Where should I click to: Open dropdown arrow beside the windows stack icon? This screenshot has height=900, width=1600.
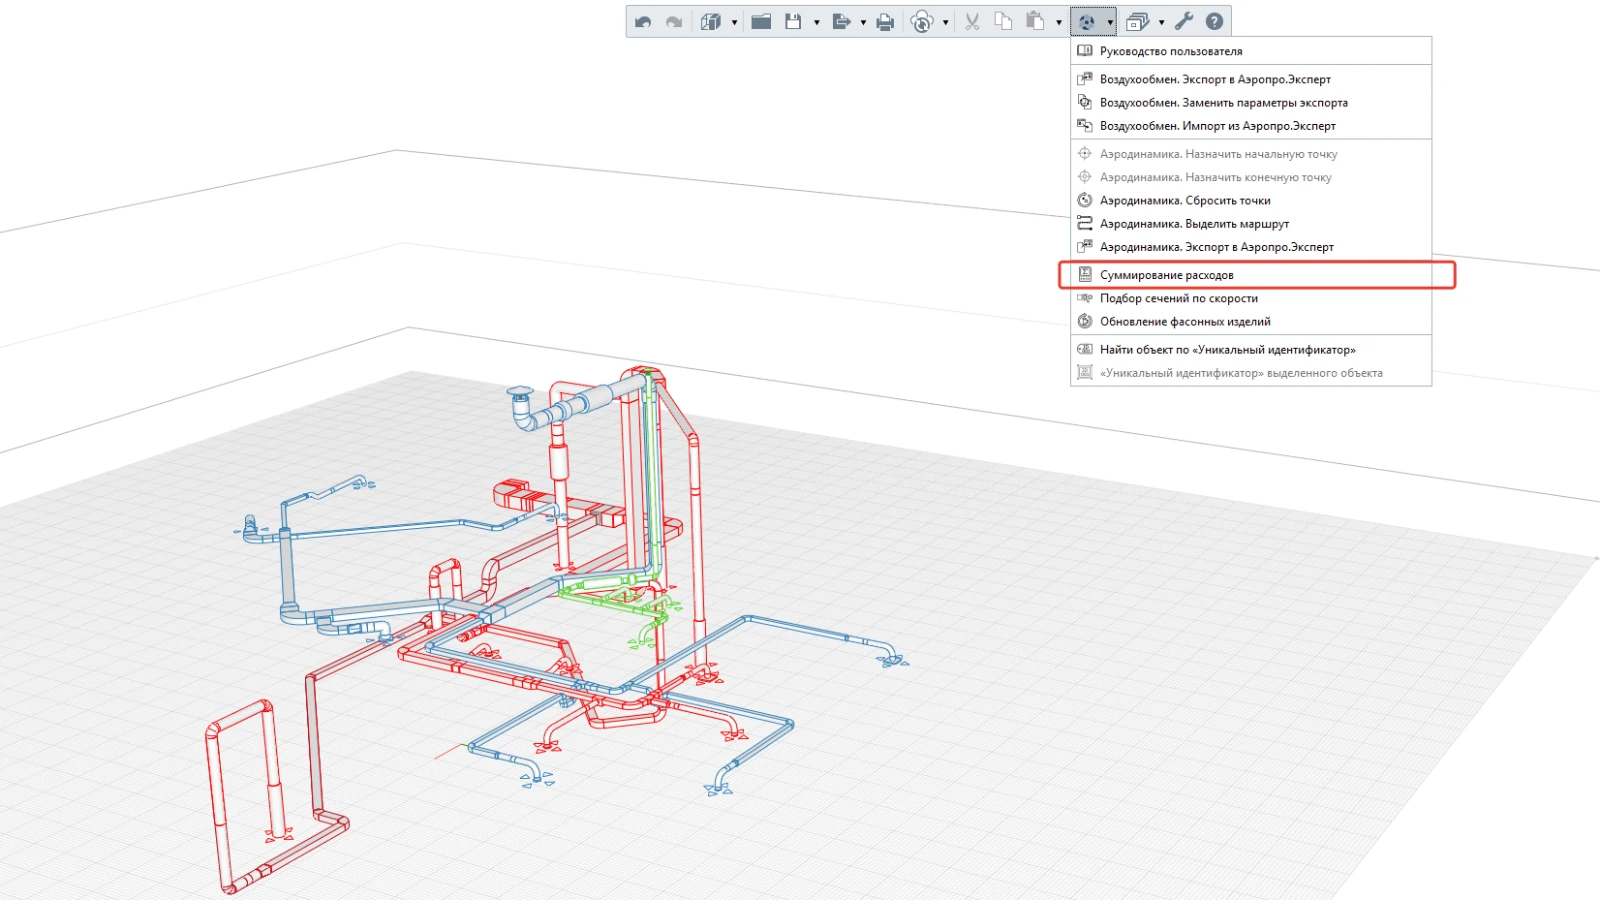tap(1161, 22)
